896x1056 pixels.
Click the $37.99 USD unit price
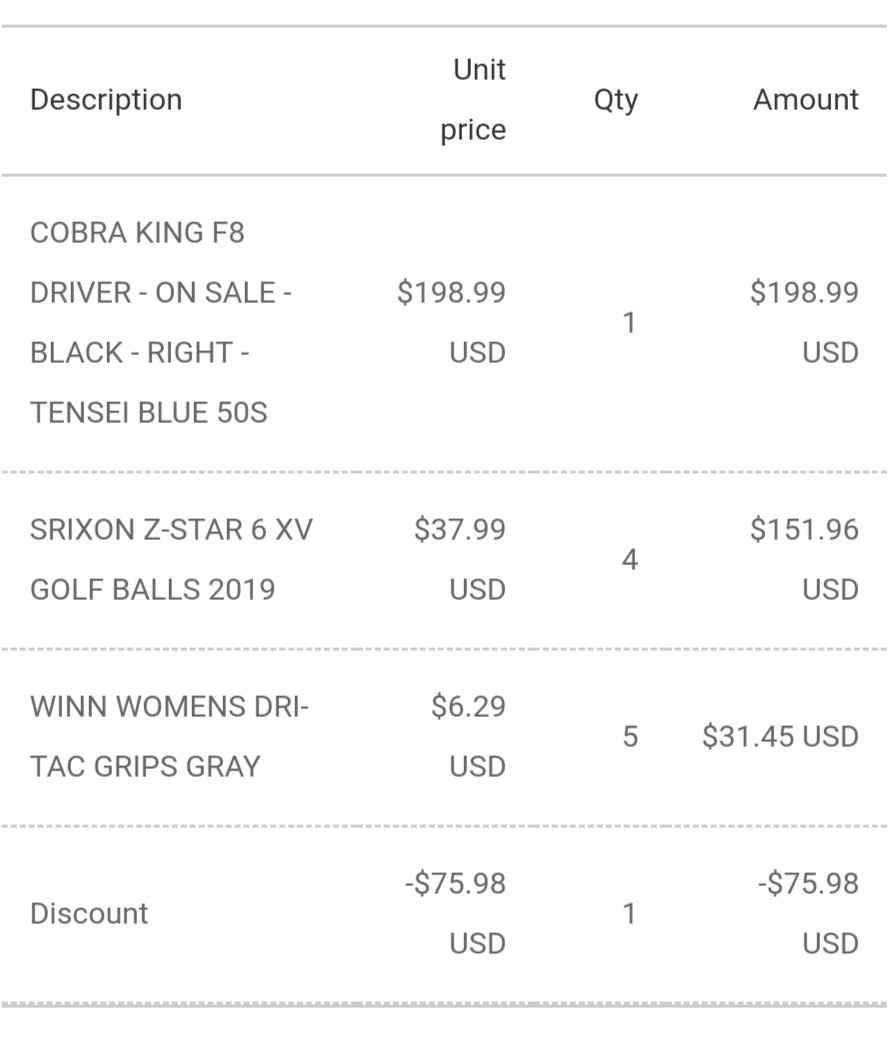461,559
